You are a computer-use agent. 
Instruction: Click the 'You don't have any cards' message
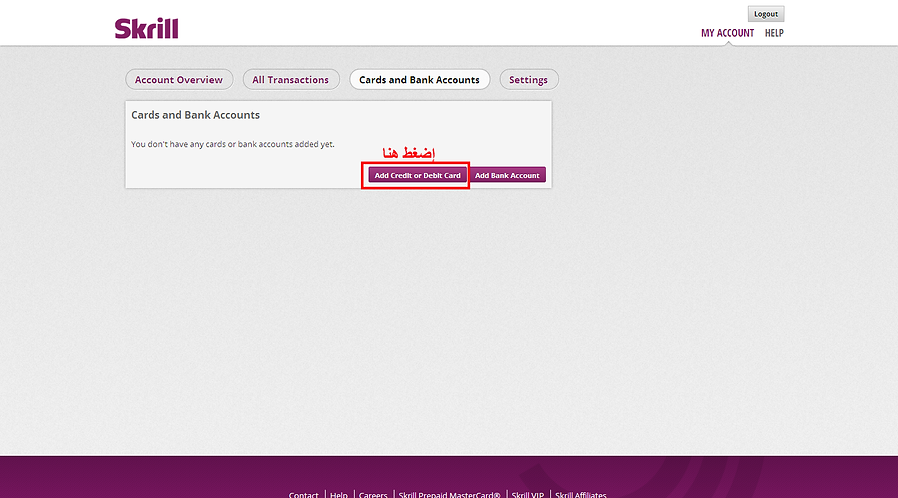233,144
